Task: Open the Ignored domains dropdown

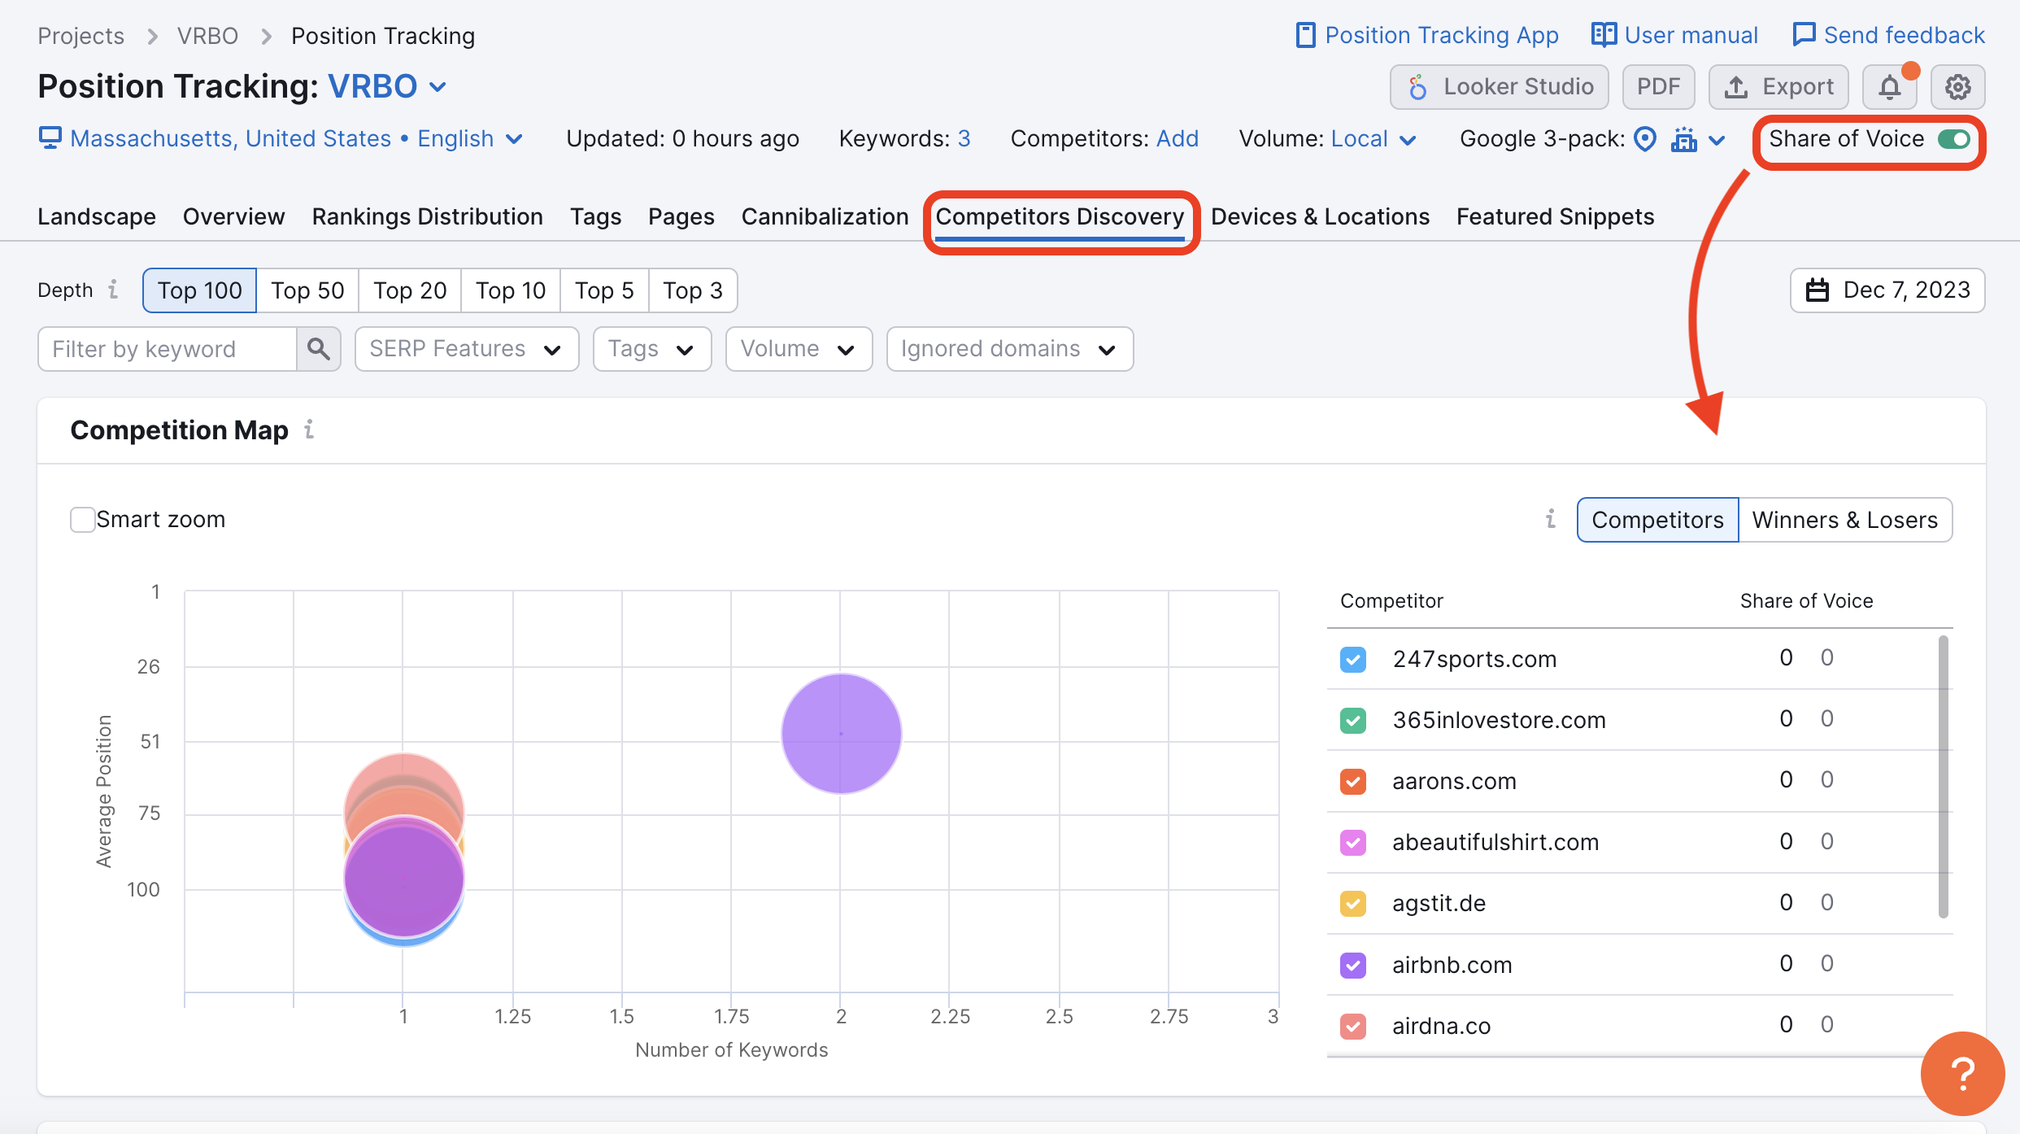Action: tap(1010, 349)
